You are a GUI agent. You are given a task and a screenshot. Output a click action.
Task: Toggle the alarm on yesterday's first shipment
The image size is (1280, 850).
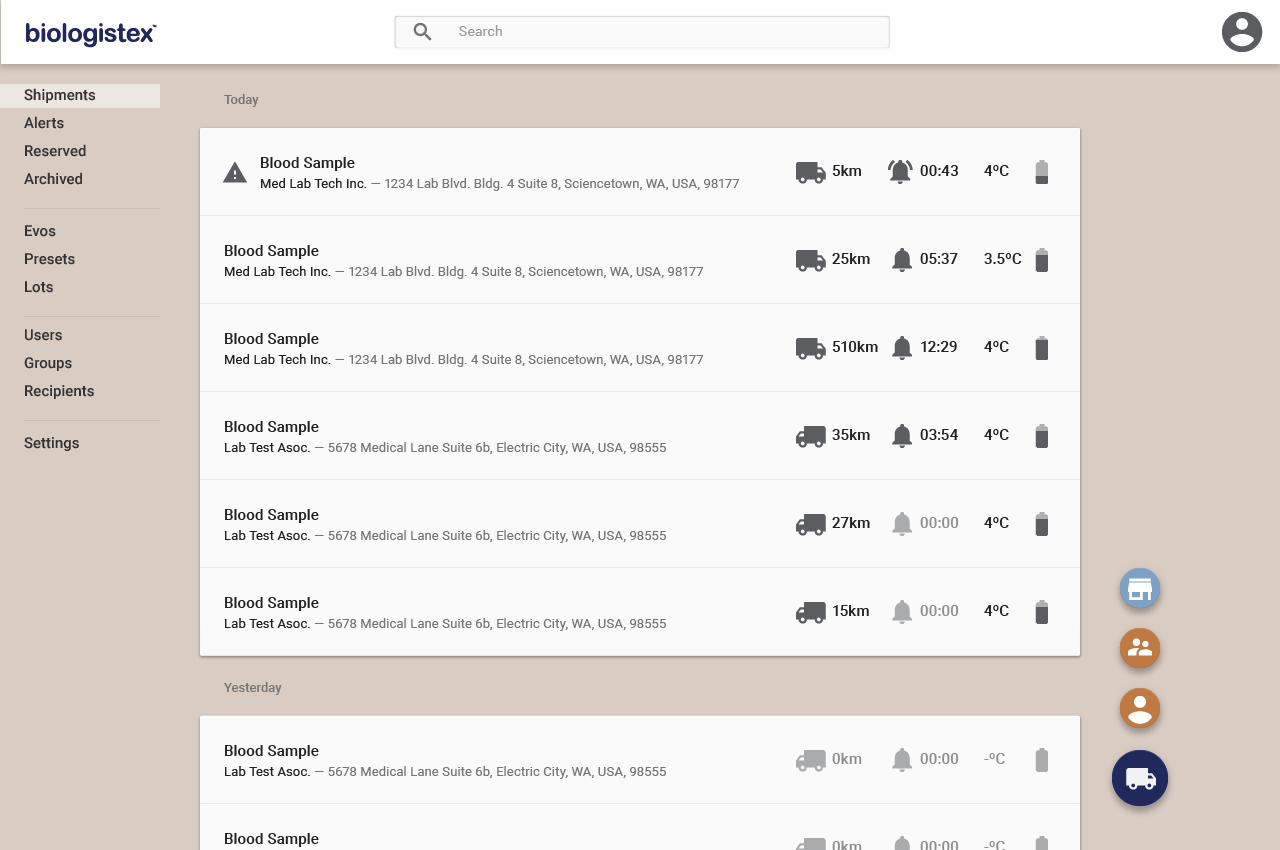pyautogui.click(x=901, y=759)
